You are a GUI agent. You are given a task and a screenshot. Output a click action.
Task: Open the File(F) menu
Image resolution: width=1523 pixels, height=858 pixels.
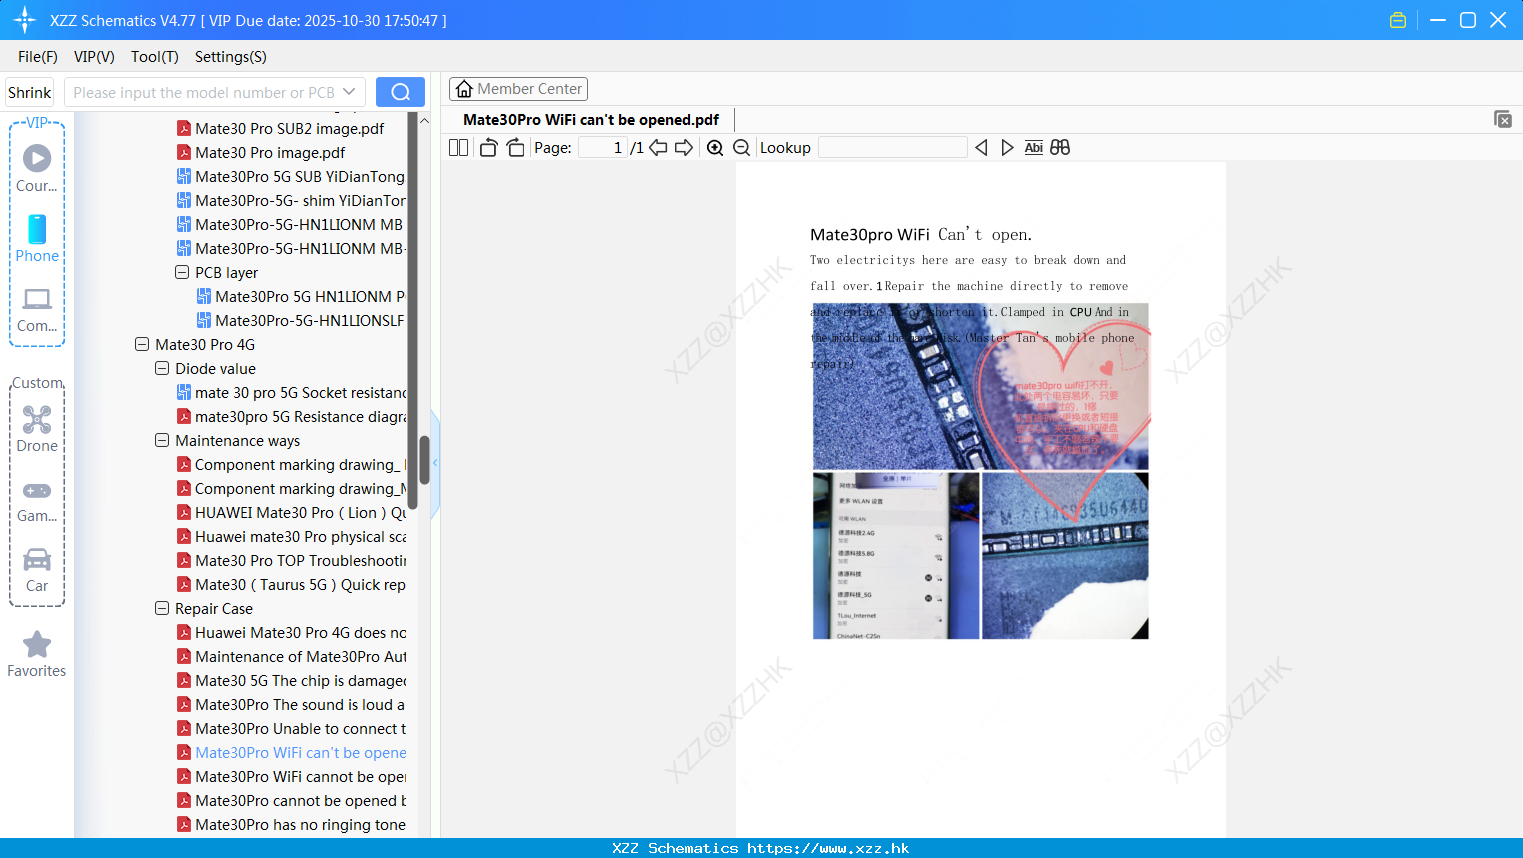[x=38, y=57]
